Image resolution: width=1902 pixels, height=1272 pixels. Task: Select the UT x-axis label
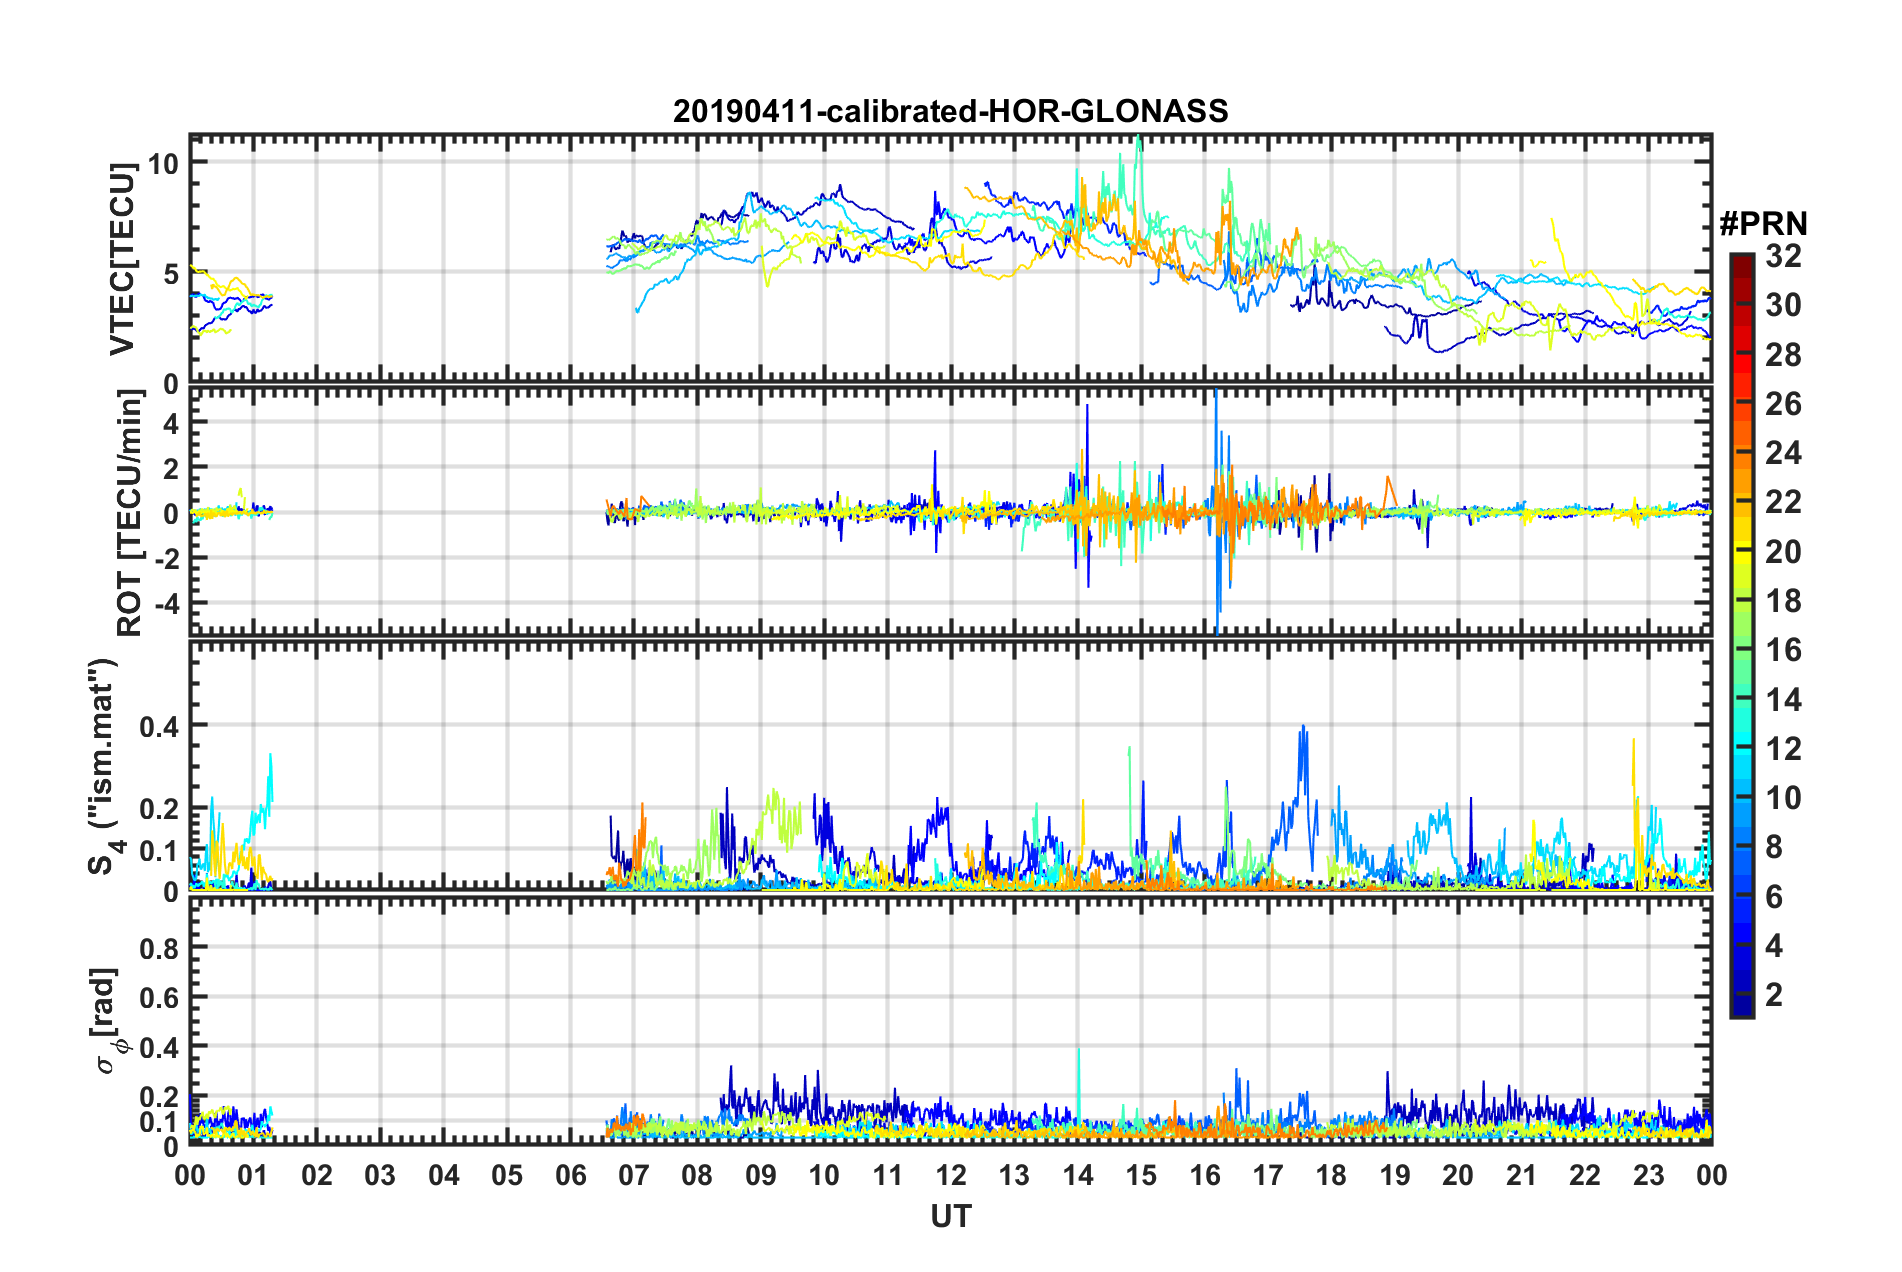[x=950, y=1216]
